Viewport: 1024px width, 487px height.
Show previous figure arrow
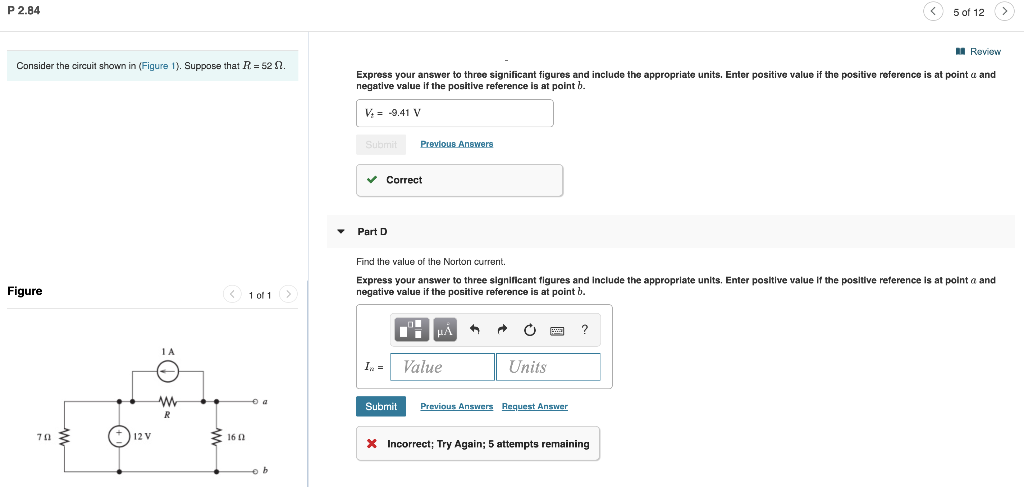coord(232,294)
